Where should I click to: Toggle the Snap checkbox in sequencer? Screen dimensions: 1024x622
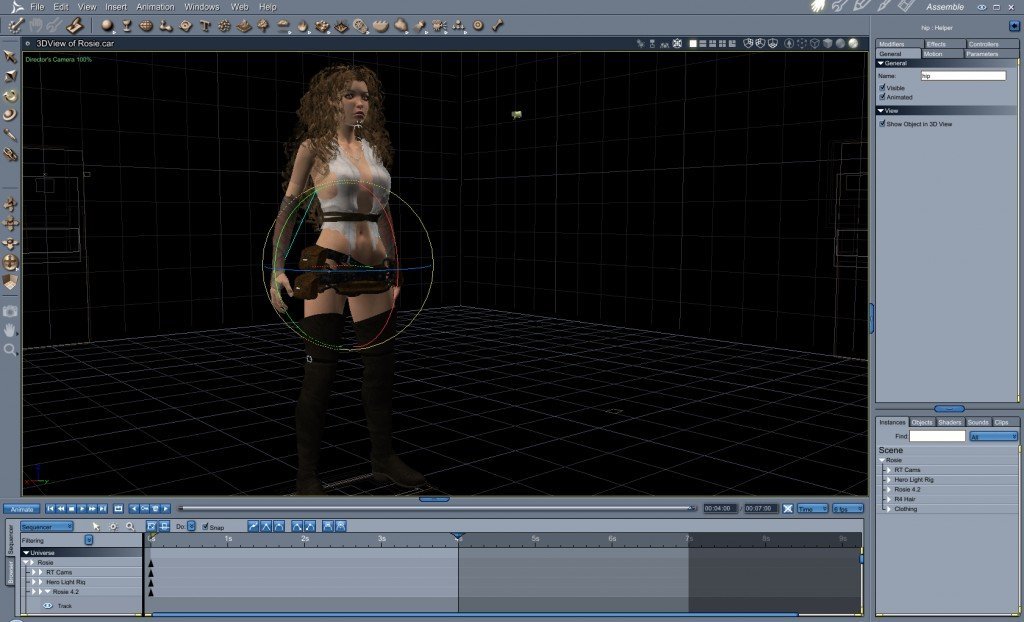pos(205,527)
